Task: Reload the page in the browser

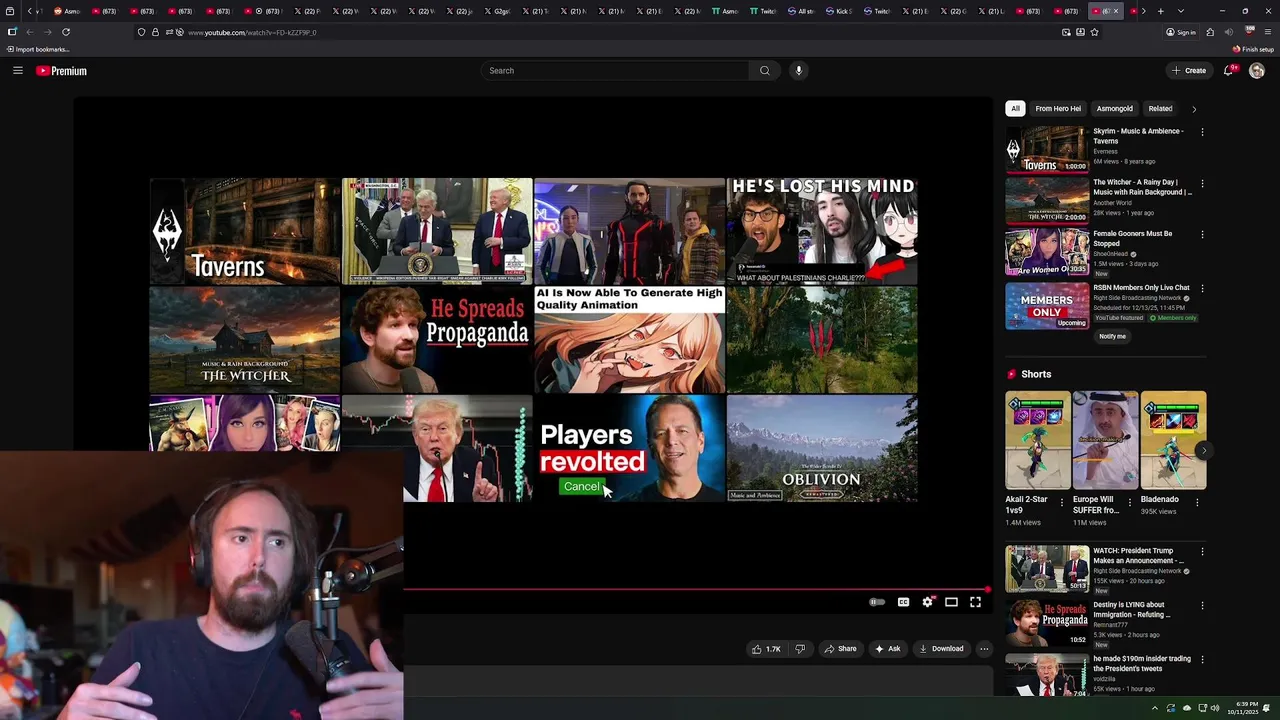Action: [66, 32]
